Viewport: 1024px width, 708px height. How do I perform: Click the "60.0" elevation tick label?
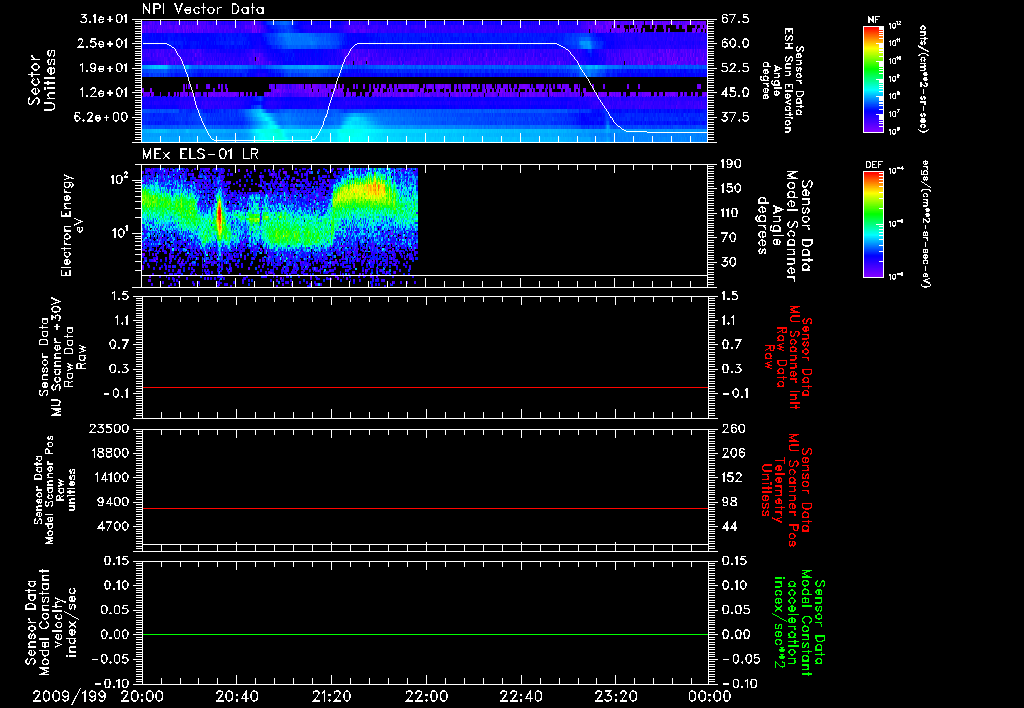(x=735, y=43)
